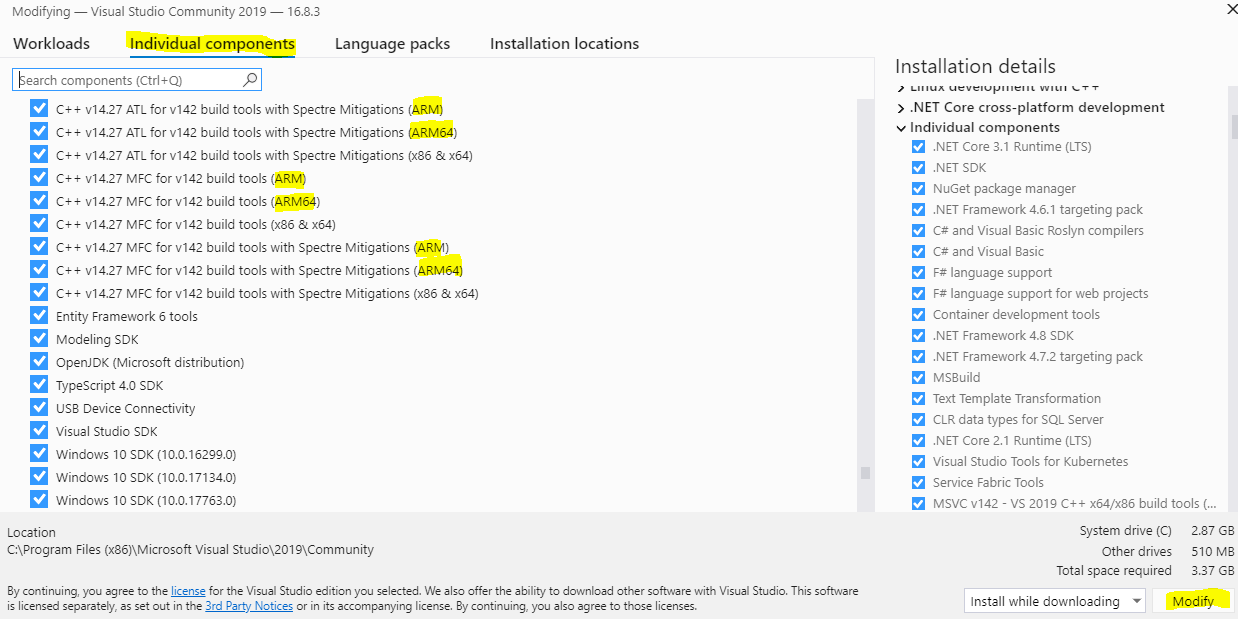Uncheck Windows 10 SDK (10.0.16299.0)
The image size is (1238, 619).
(39, 453)
